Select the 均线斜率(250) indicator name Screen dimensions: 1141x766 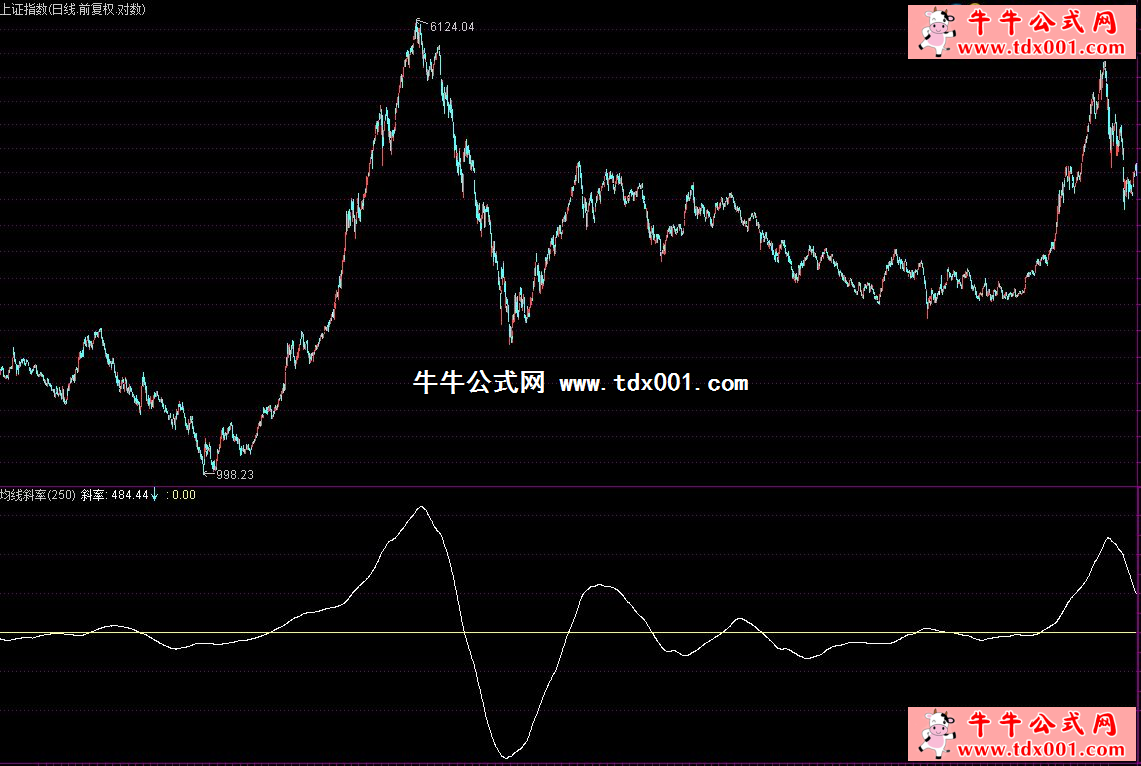[x=38, y=494]
